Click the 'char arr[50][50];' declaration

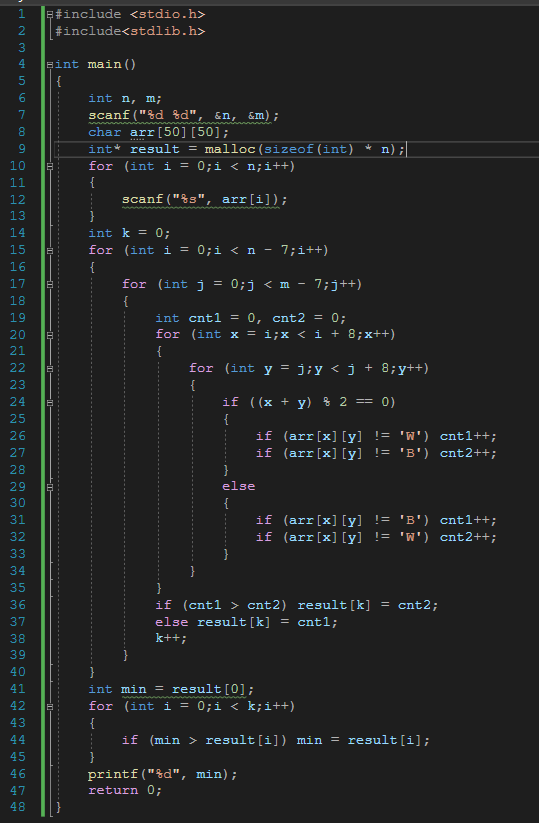pyautogui.click(x=158, y=132)
